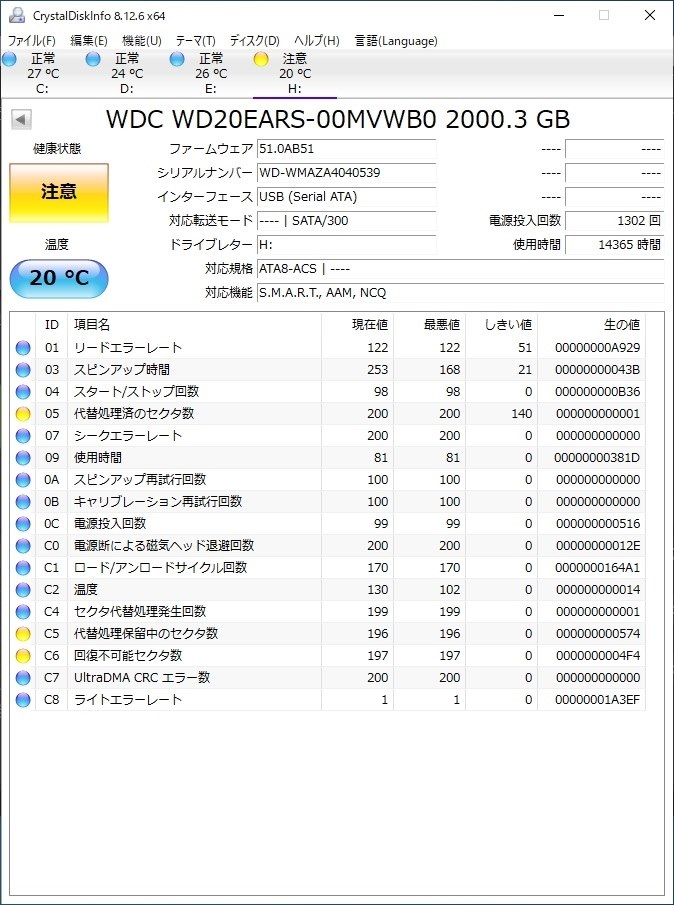The height and width of the screenshot is (905, 674).
Task: Click the blue status icon for ID 0A
Action: (23, 480)
